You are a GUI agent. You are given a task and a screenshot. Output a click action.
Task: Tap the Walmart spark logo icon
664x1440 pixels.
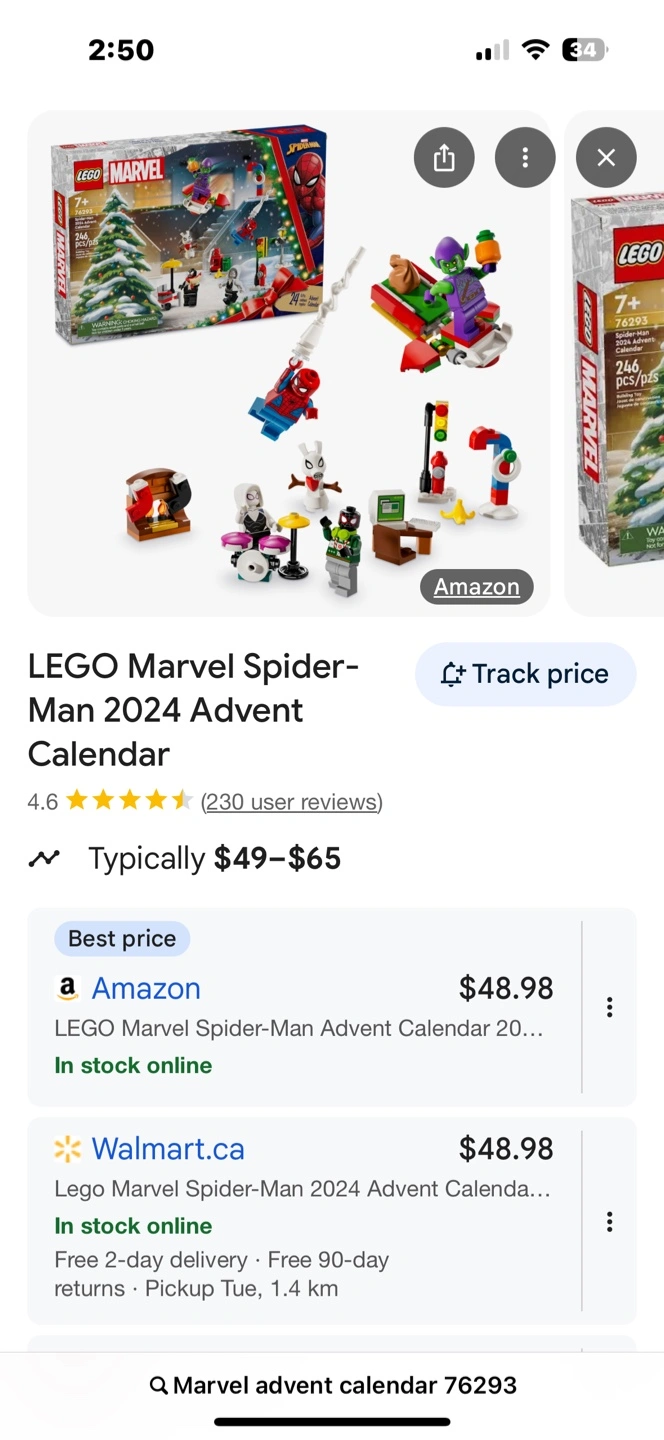pos(67,1150)
